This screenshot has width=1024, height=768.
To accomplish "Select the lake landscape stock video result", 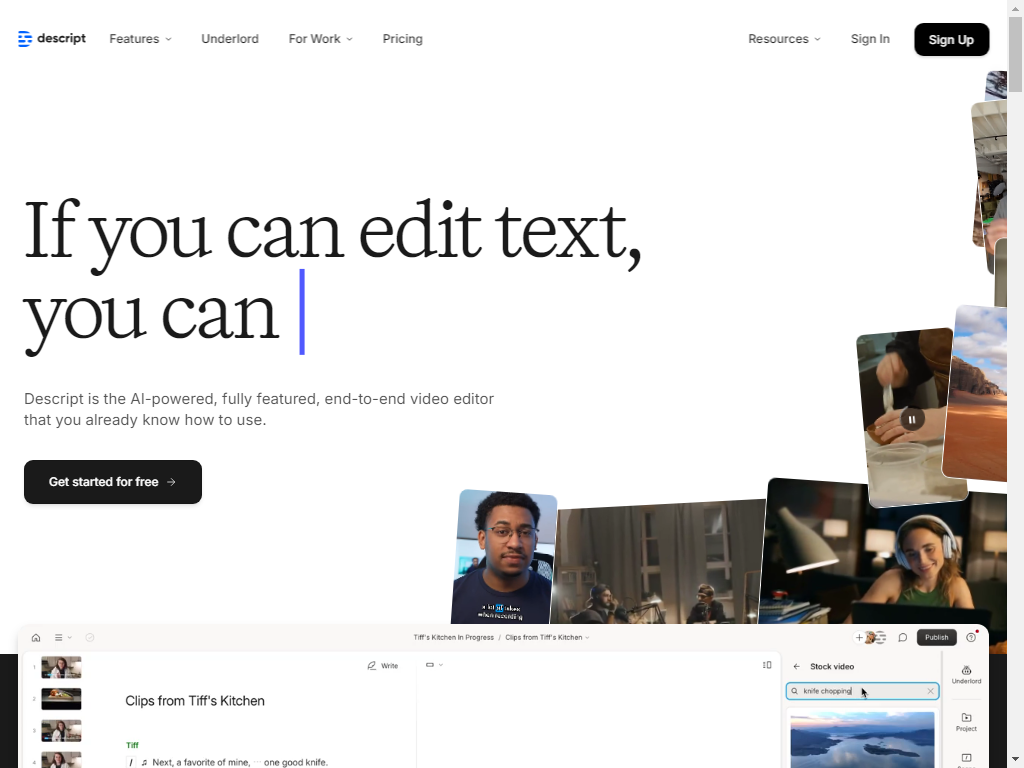I will coord(862,740).
